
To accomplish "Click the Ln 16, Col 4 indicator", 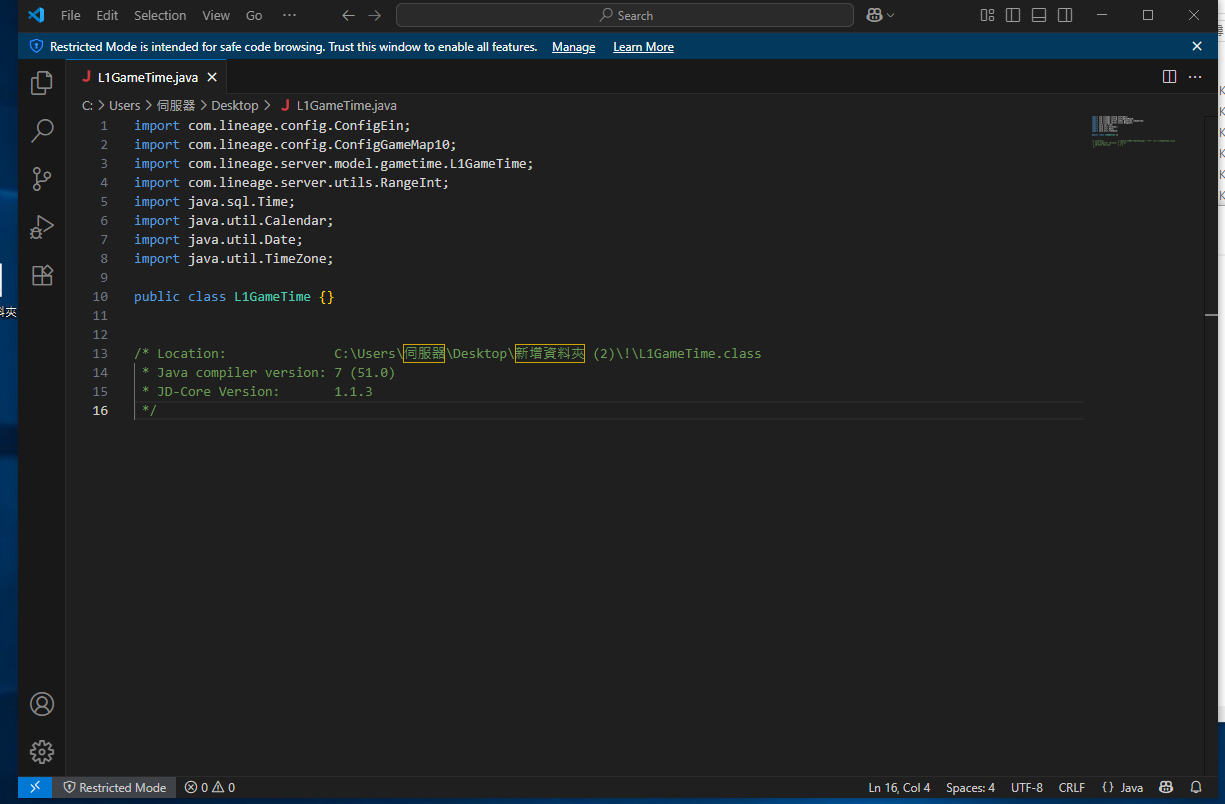I will pos(899,787).
